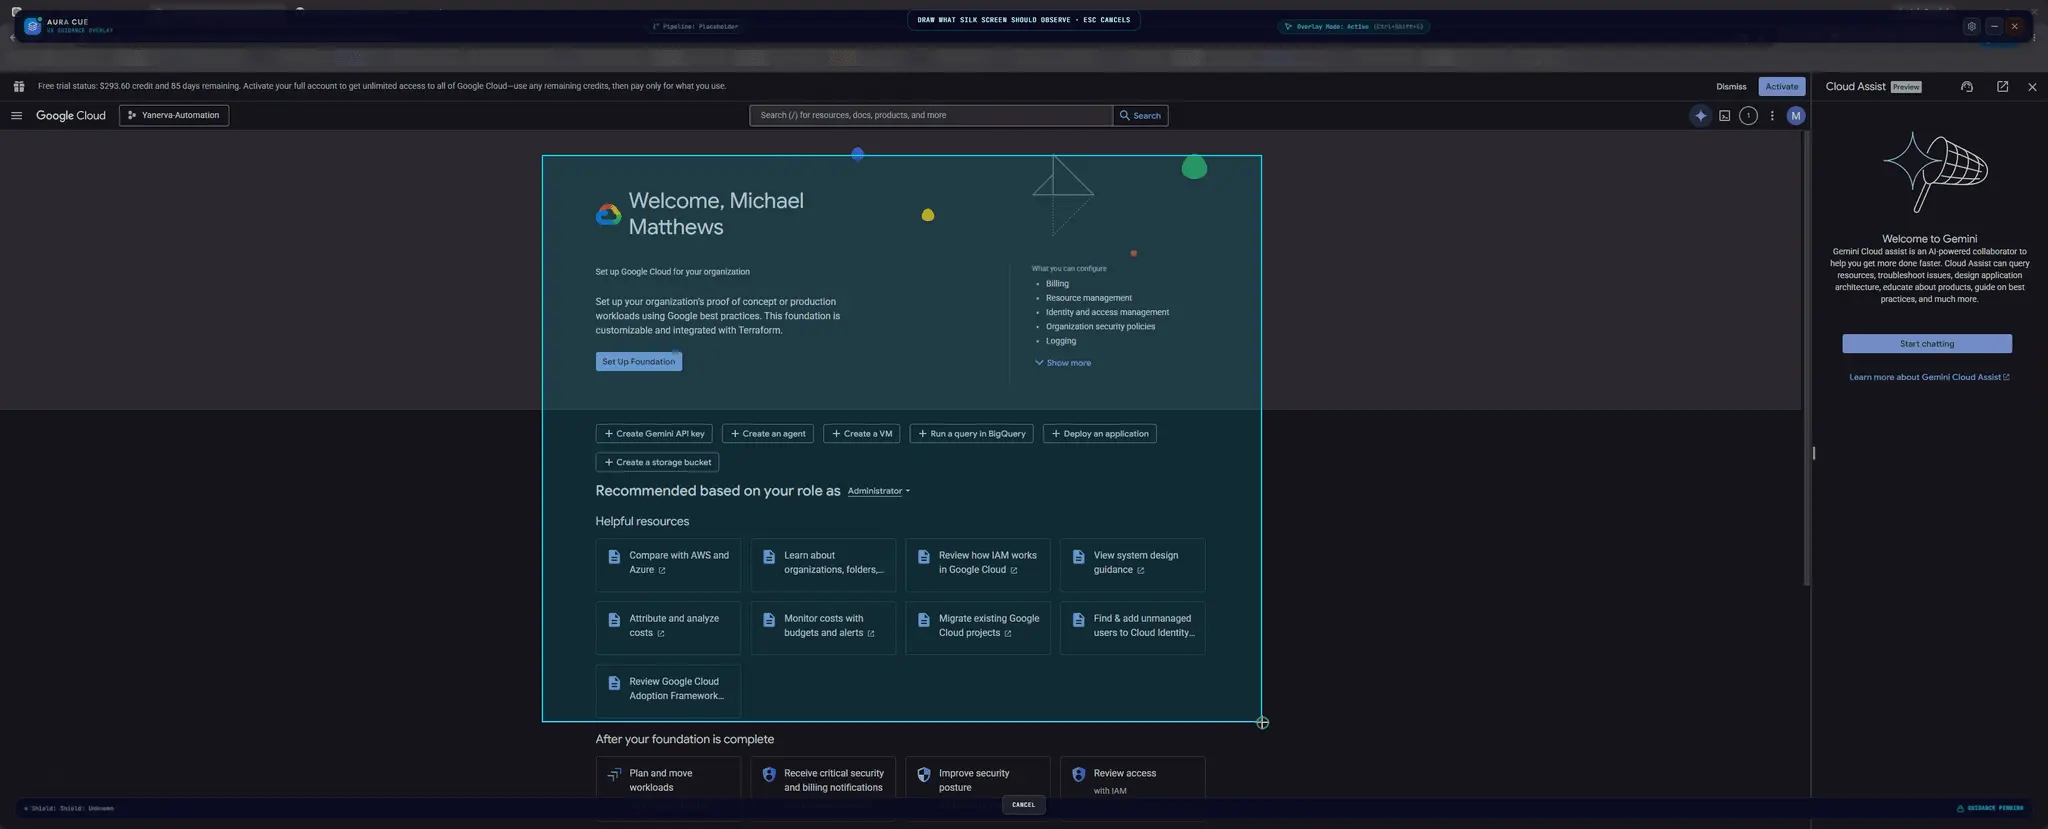
Task: Open the M account avatar
Action: (1796, 116)
